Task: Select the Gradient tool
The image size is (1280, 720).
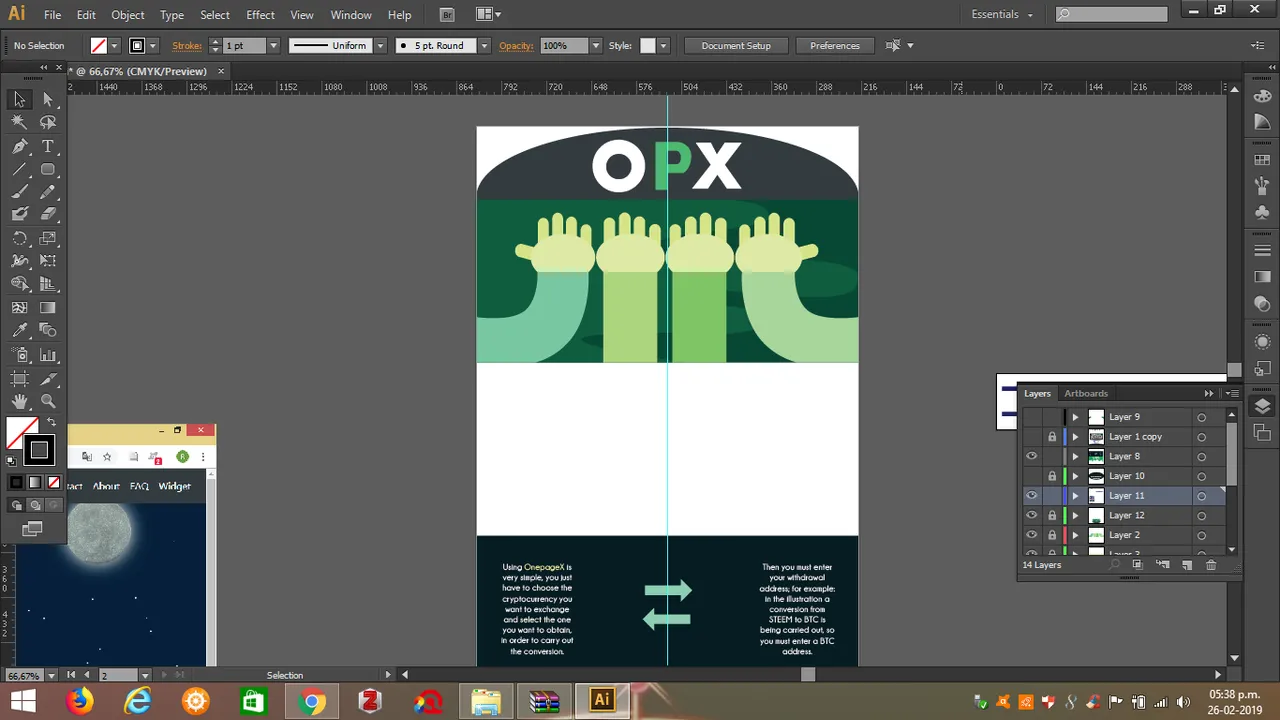Action: (x=47, y=308)
